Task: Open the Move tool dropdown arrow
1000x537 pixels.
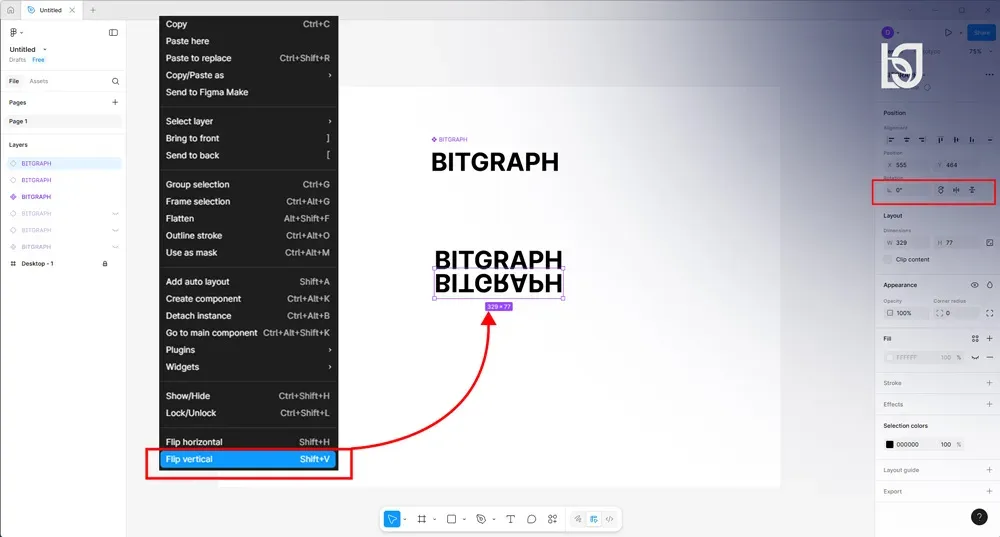Action: click(405, 519)
